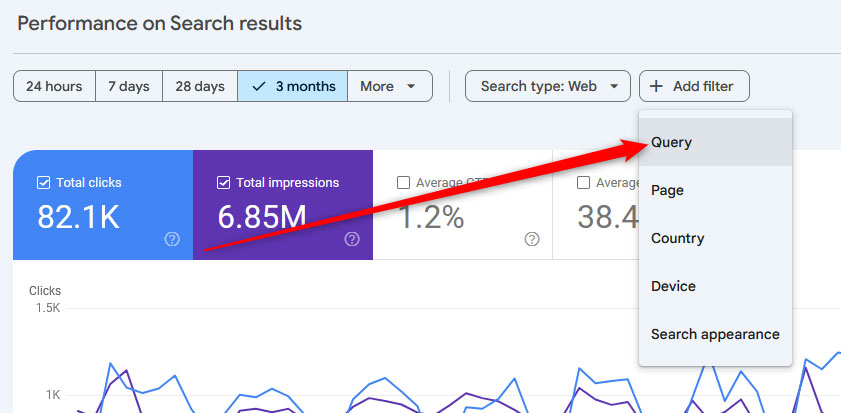Choose Search appearance filter option
Screen dimensions: 841x413
pos(715,334)
